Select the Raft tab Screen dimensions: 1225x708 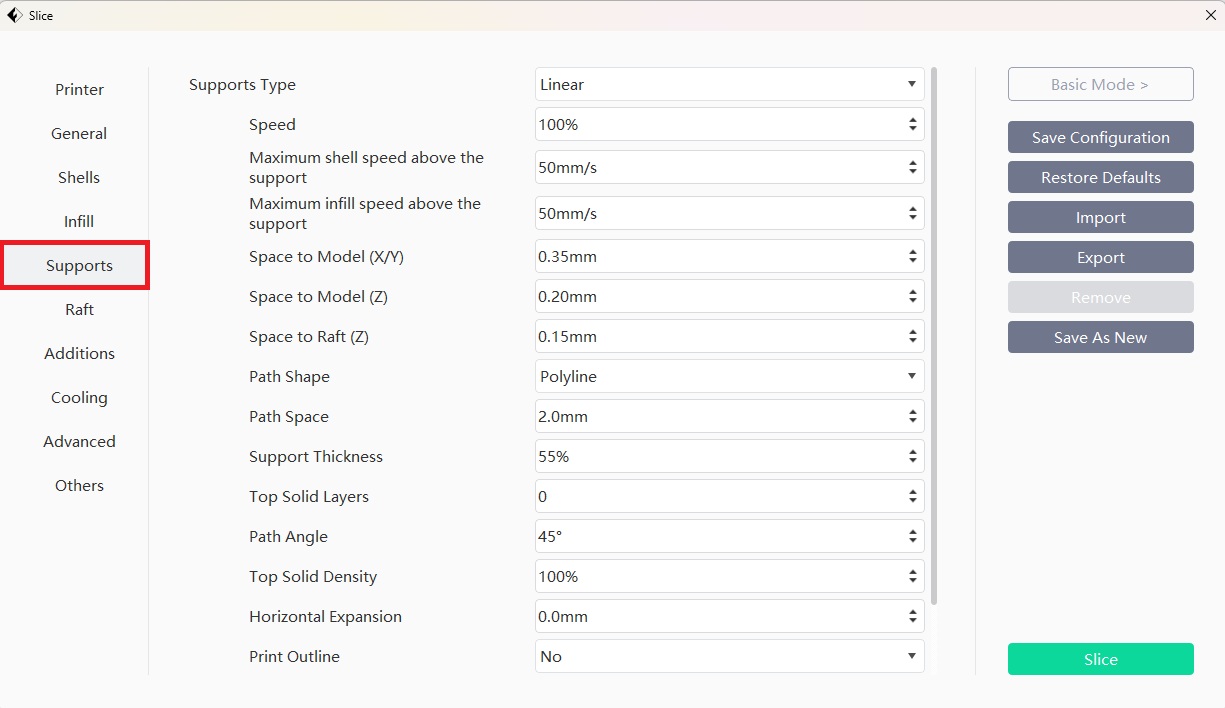point(79,310)
